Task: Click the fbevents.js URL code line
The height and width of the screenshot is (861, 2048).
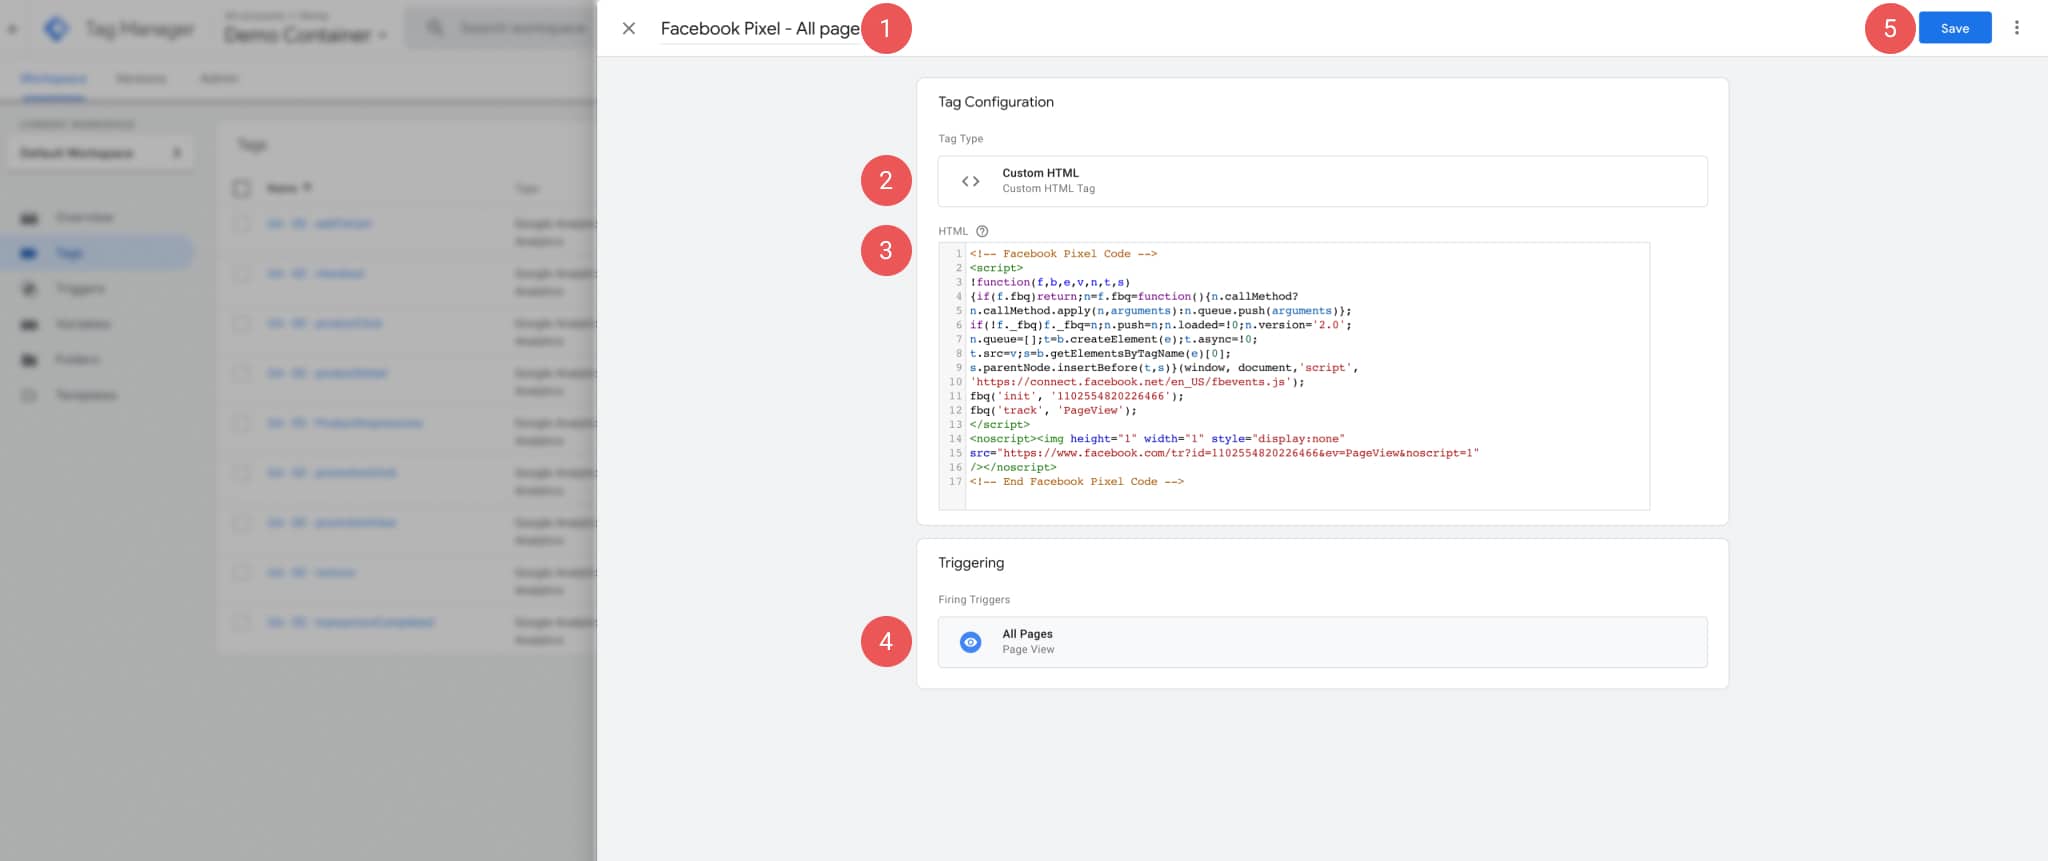Action: [x=1136, y=382]
